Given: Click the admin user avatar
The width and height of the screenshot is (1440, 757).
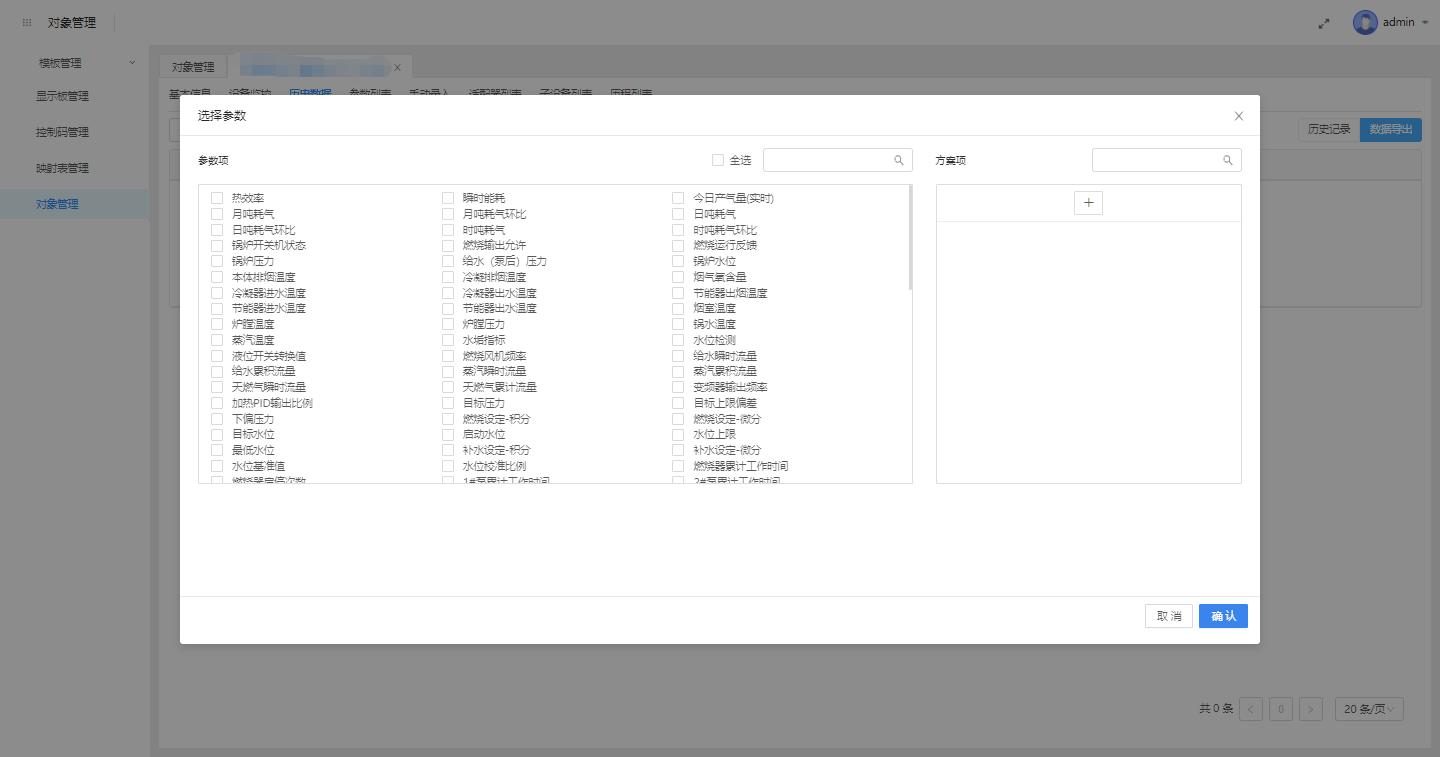Looking at the screenshot, I should (x=1365, y=22).
